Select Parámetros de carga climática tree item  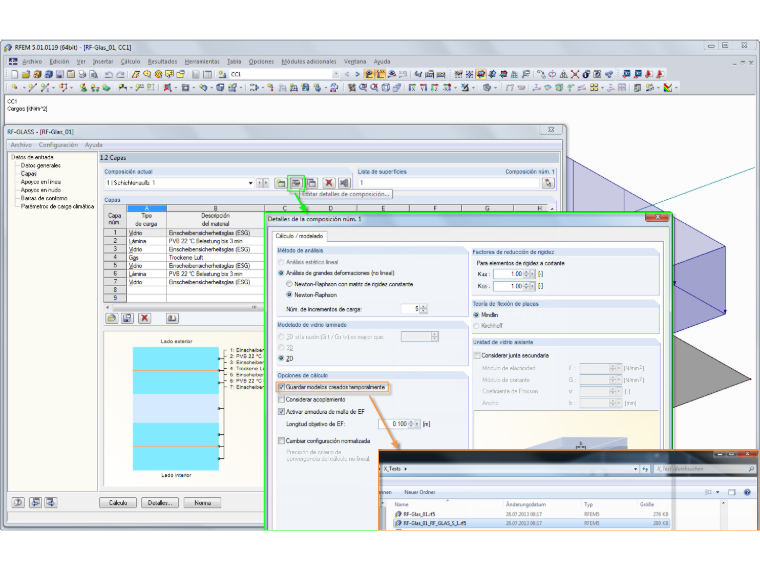click(57, 206)
